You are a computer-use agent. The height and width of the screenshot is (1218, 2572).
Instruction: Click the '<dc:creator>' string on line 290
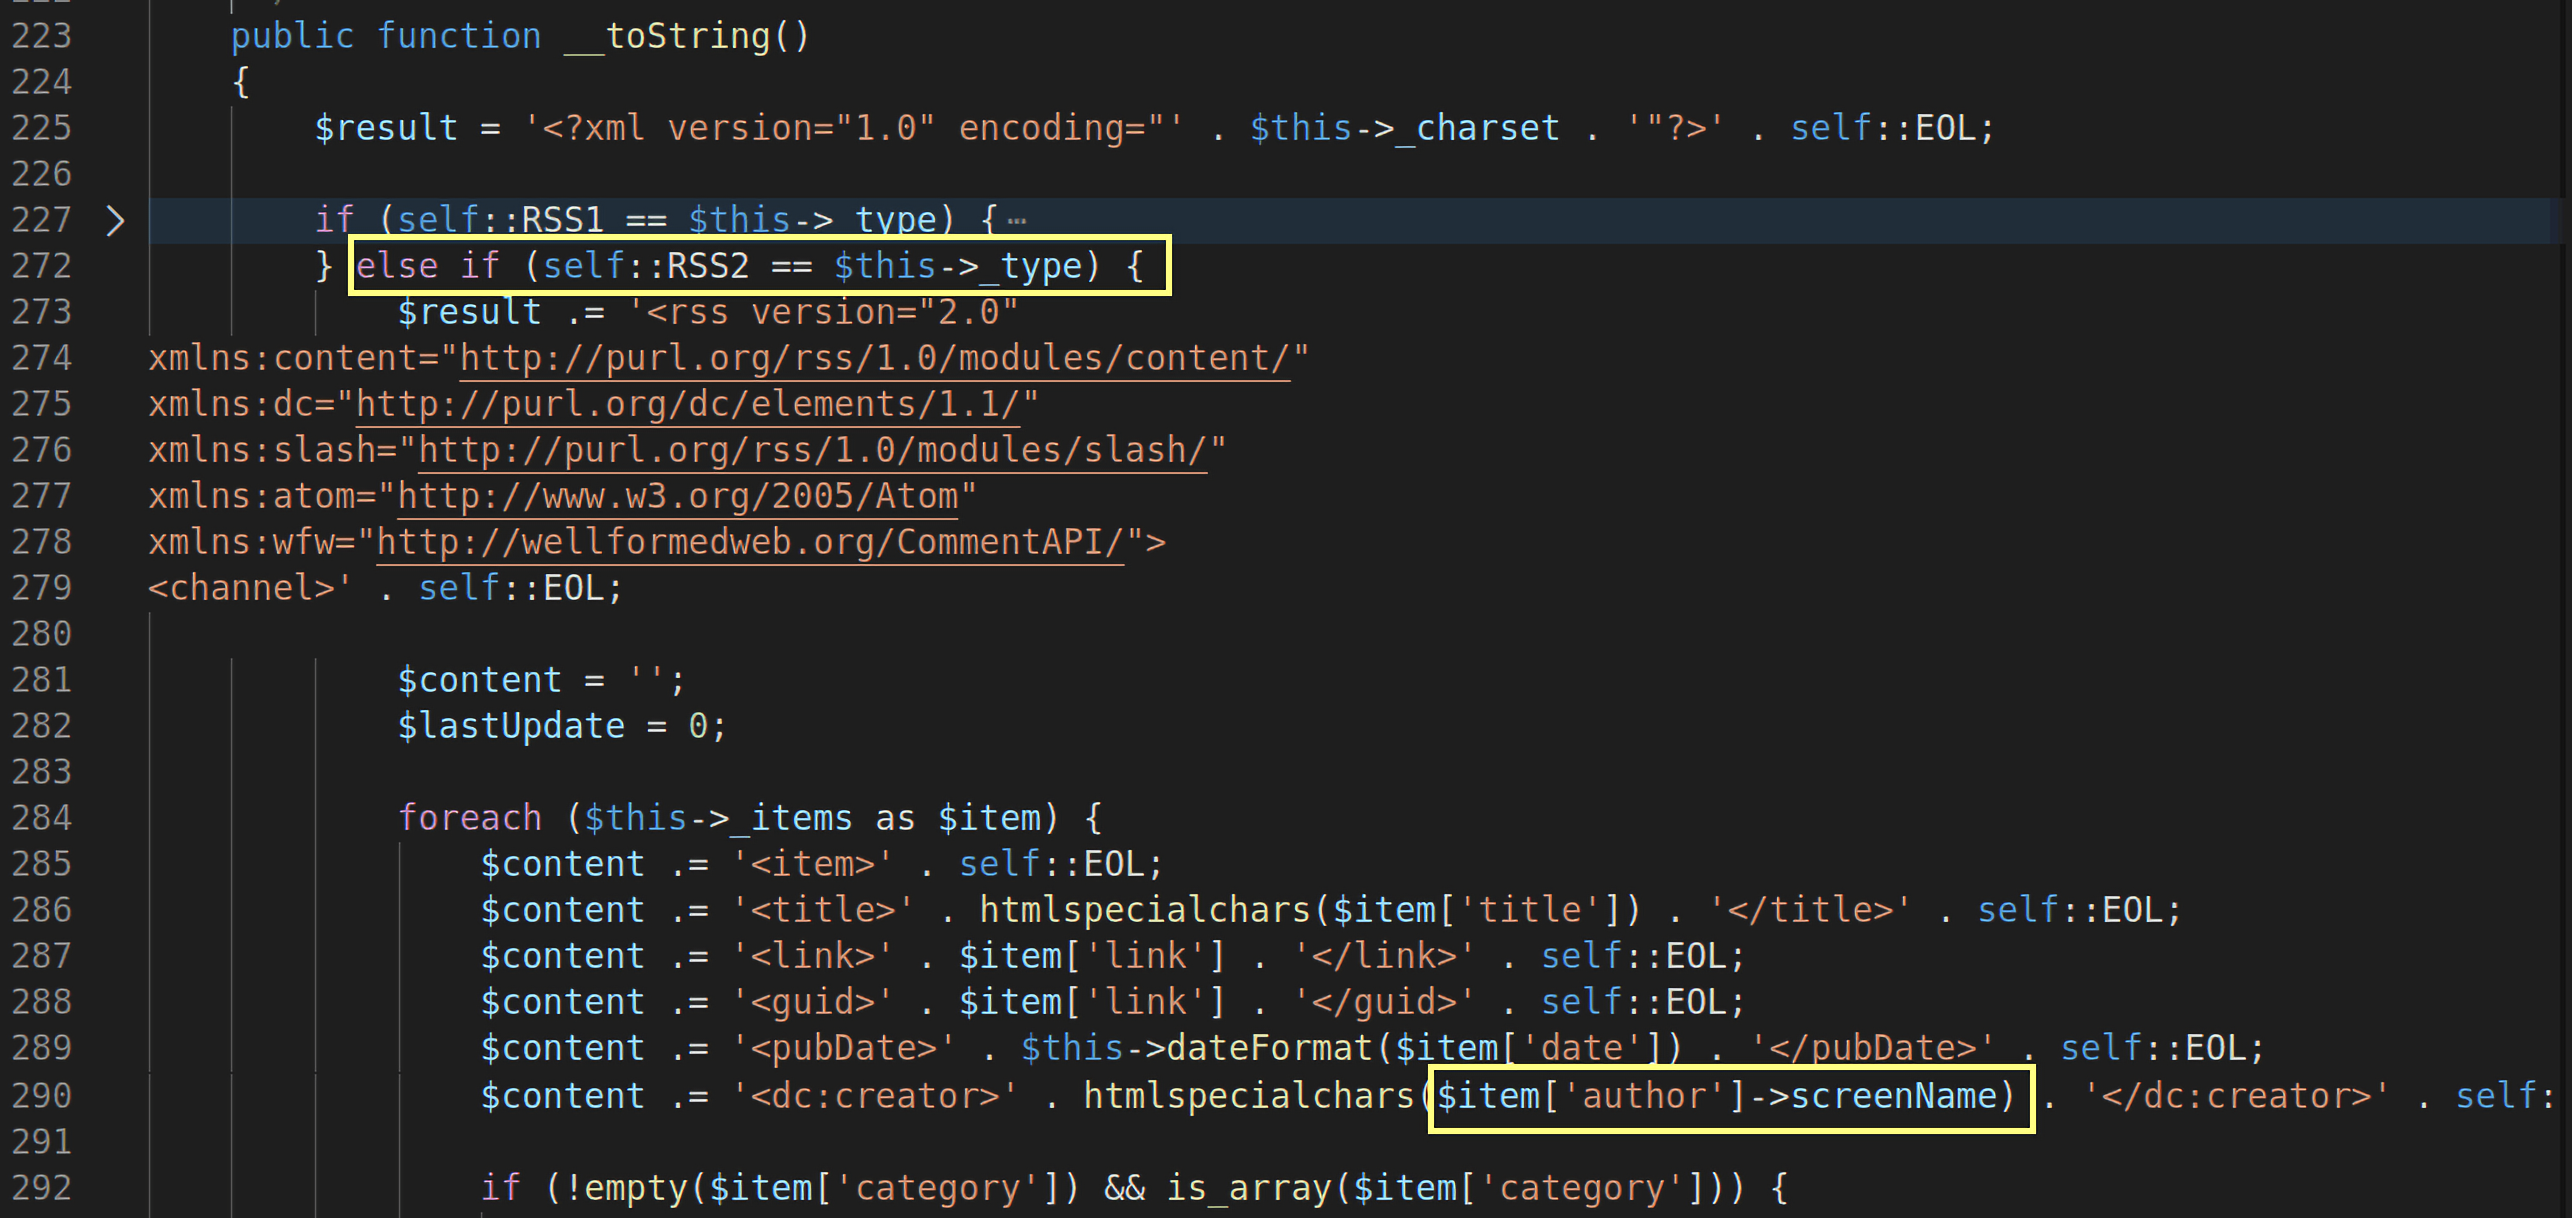pos(875,1096)
